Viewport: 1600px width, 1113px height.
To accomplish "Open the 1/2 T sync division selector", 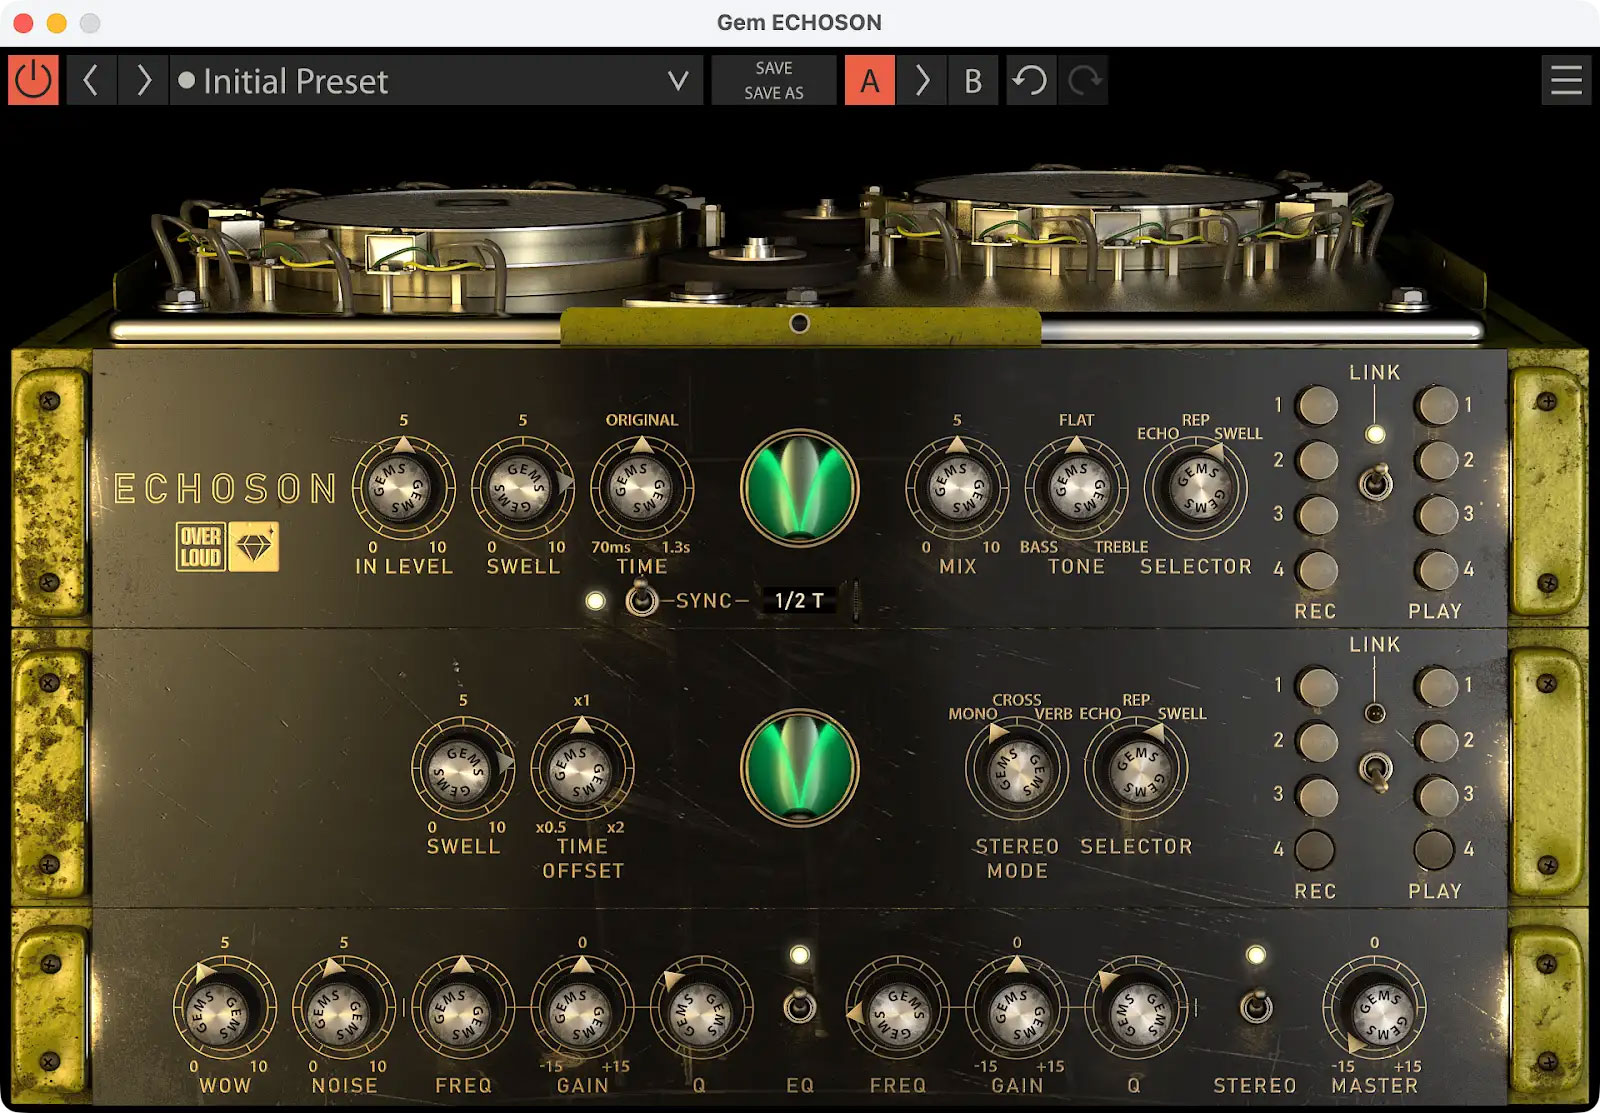I will 799,601.
